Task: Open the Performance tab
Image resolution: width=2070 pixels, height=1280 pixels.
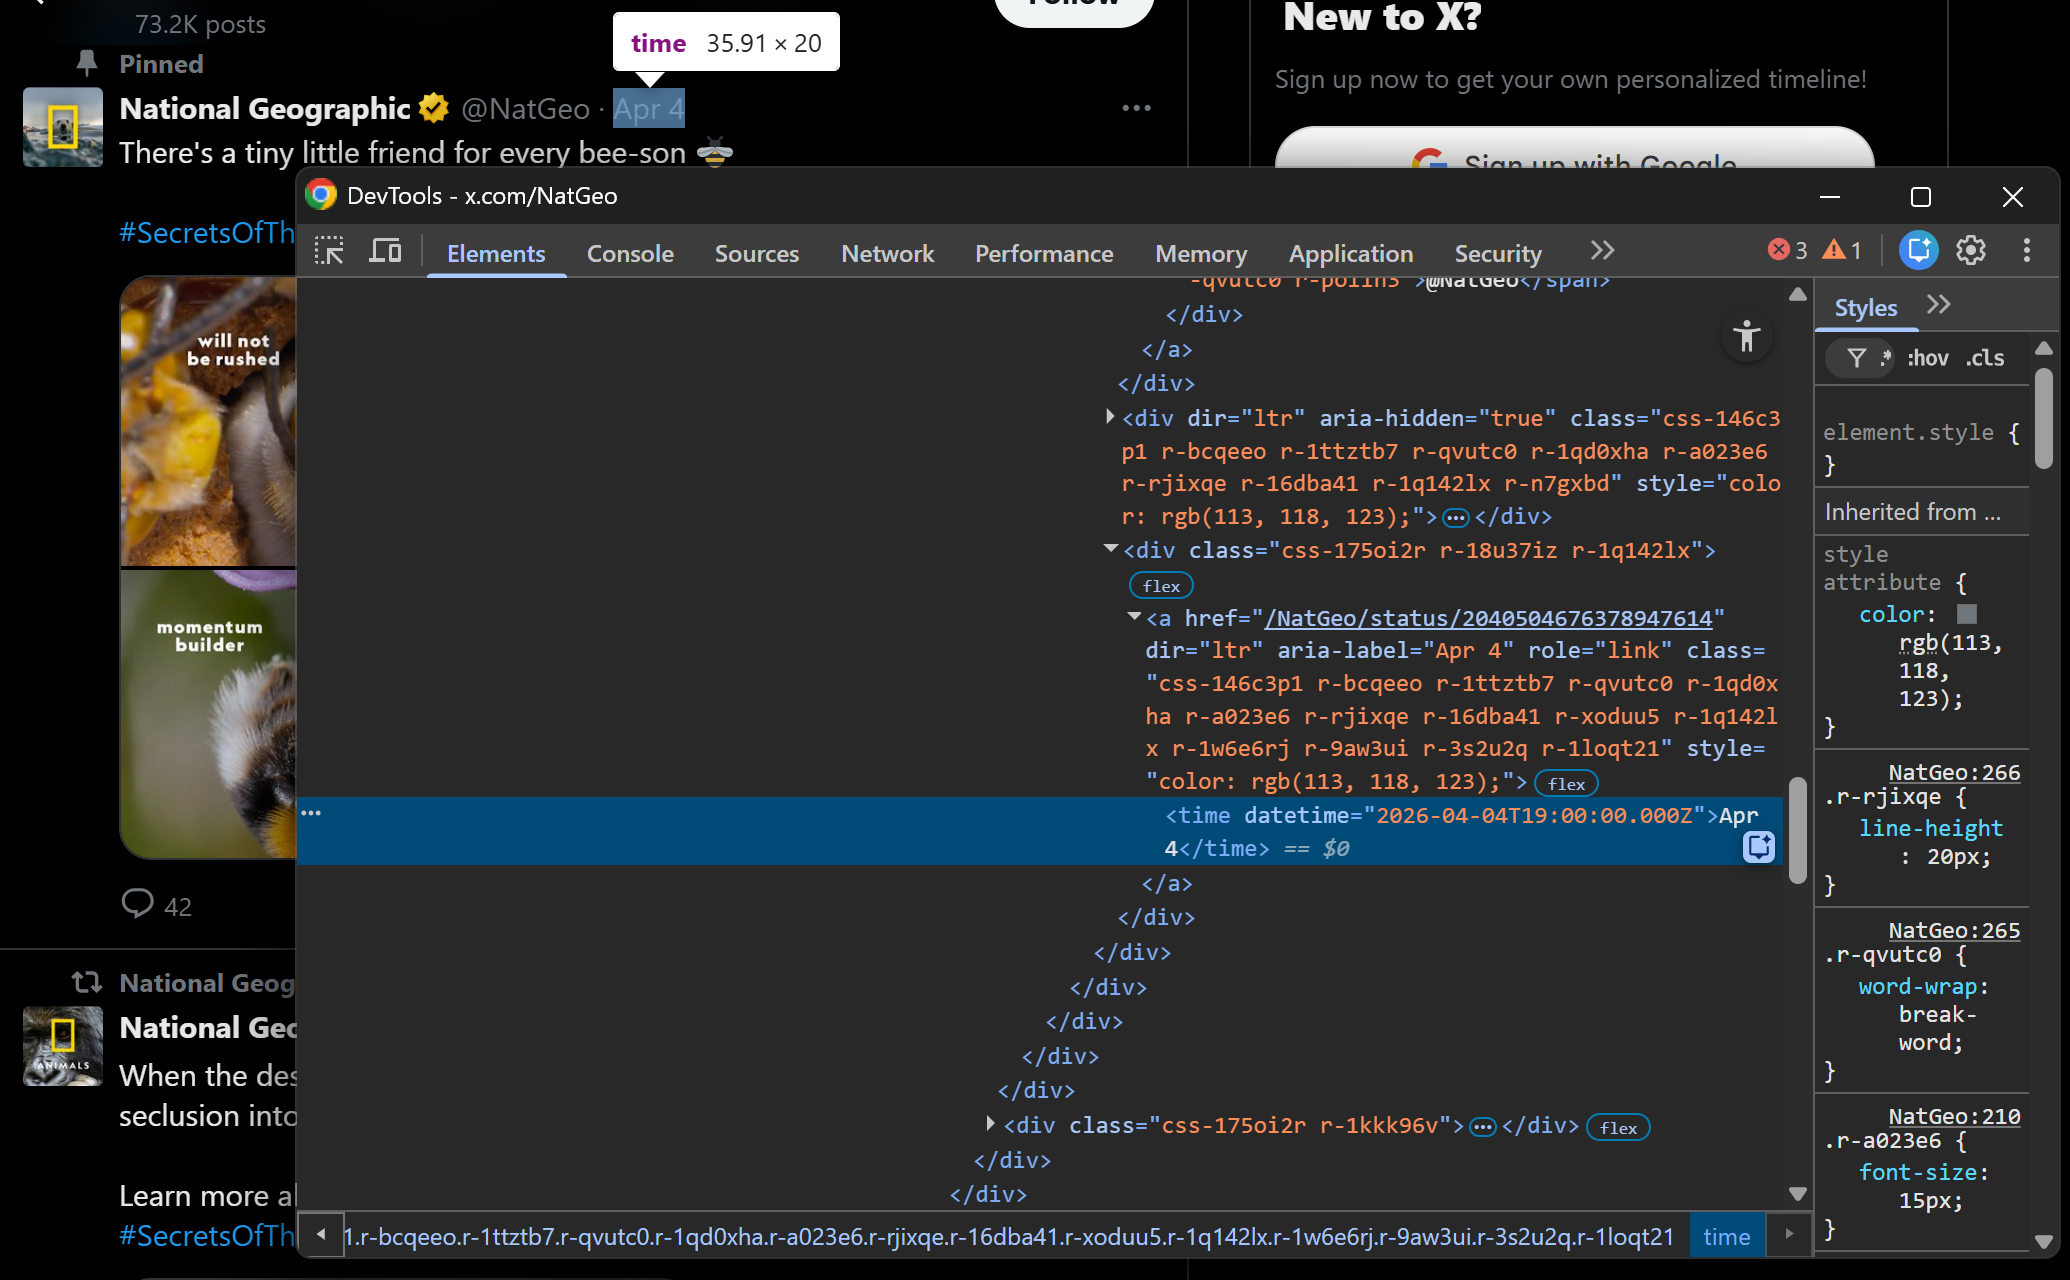Action: click(1044, 254)
